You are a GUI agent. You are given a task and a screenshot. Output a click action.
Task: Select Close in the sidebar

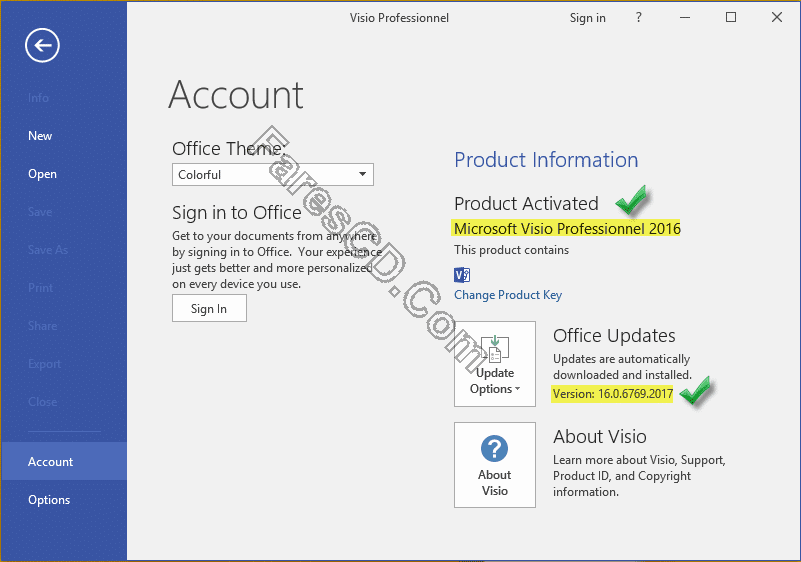tap(42, 402)
